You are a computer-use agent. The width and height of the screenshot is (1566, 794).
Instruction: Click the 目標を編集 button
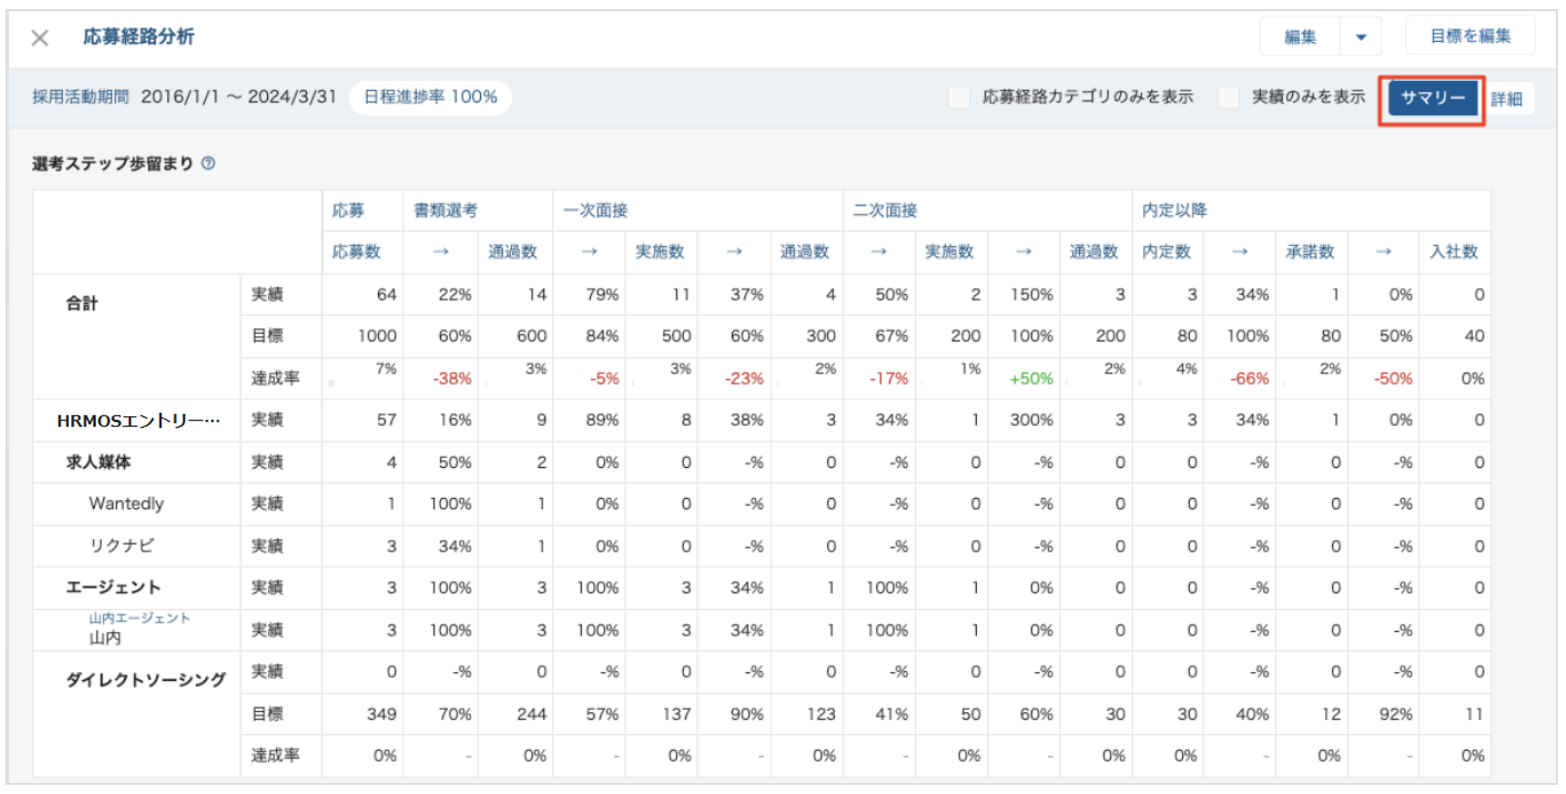point(1469,37)
